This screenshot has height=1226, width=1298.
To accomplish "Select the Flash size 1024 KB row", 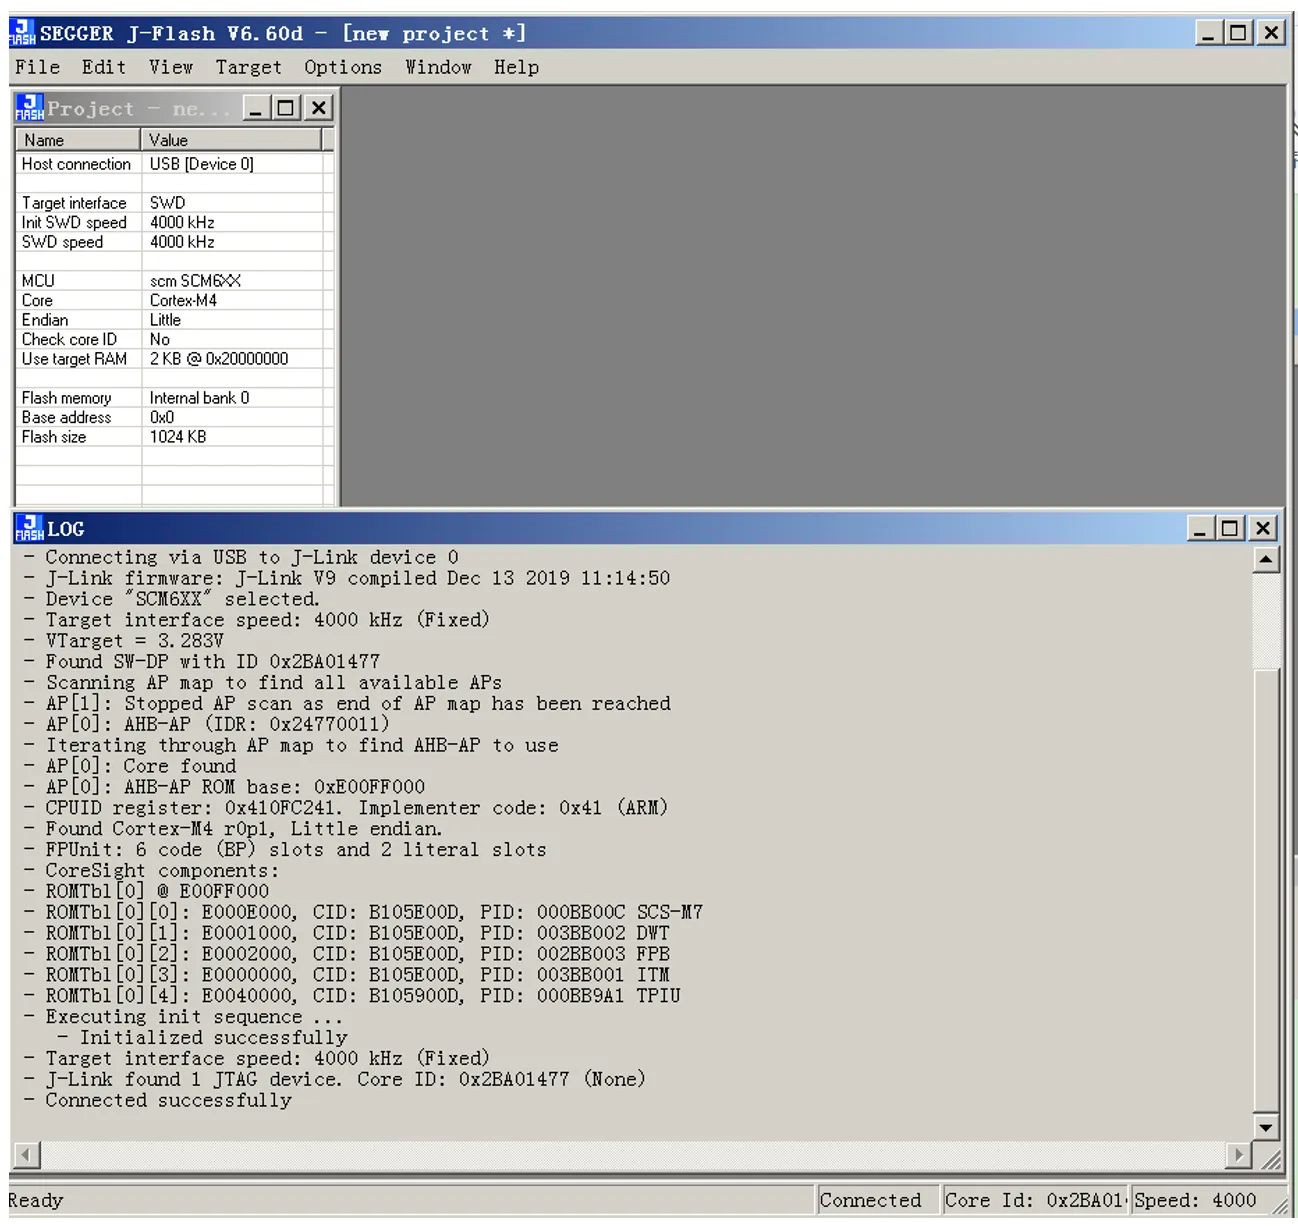I will coord(170,437).
